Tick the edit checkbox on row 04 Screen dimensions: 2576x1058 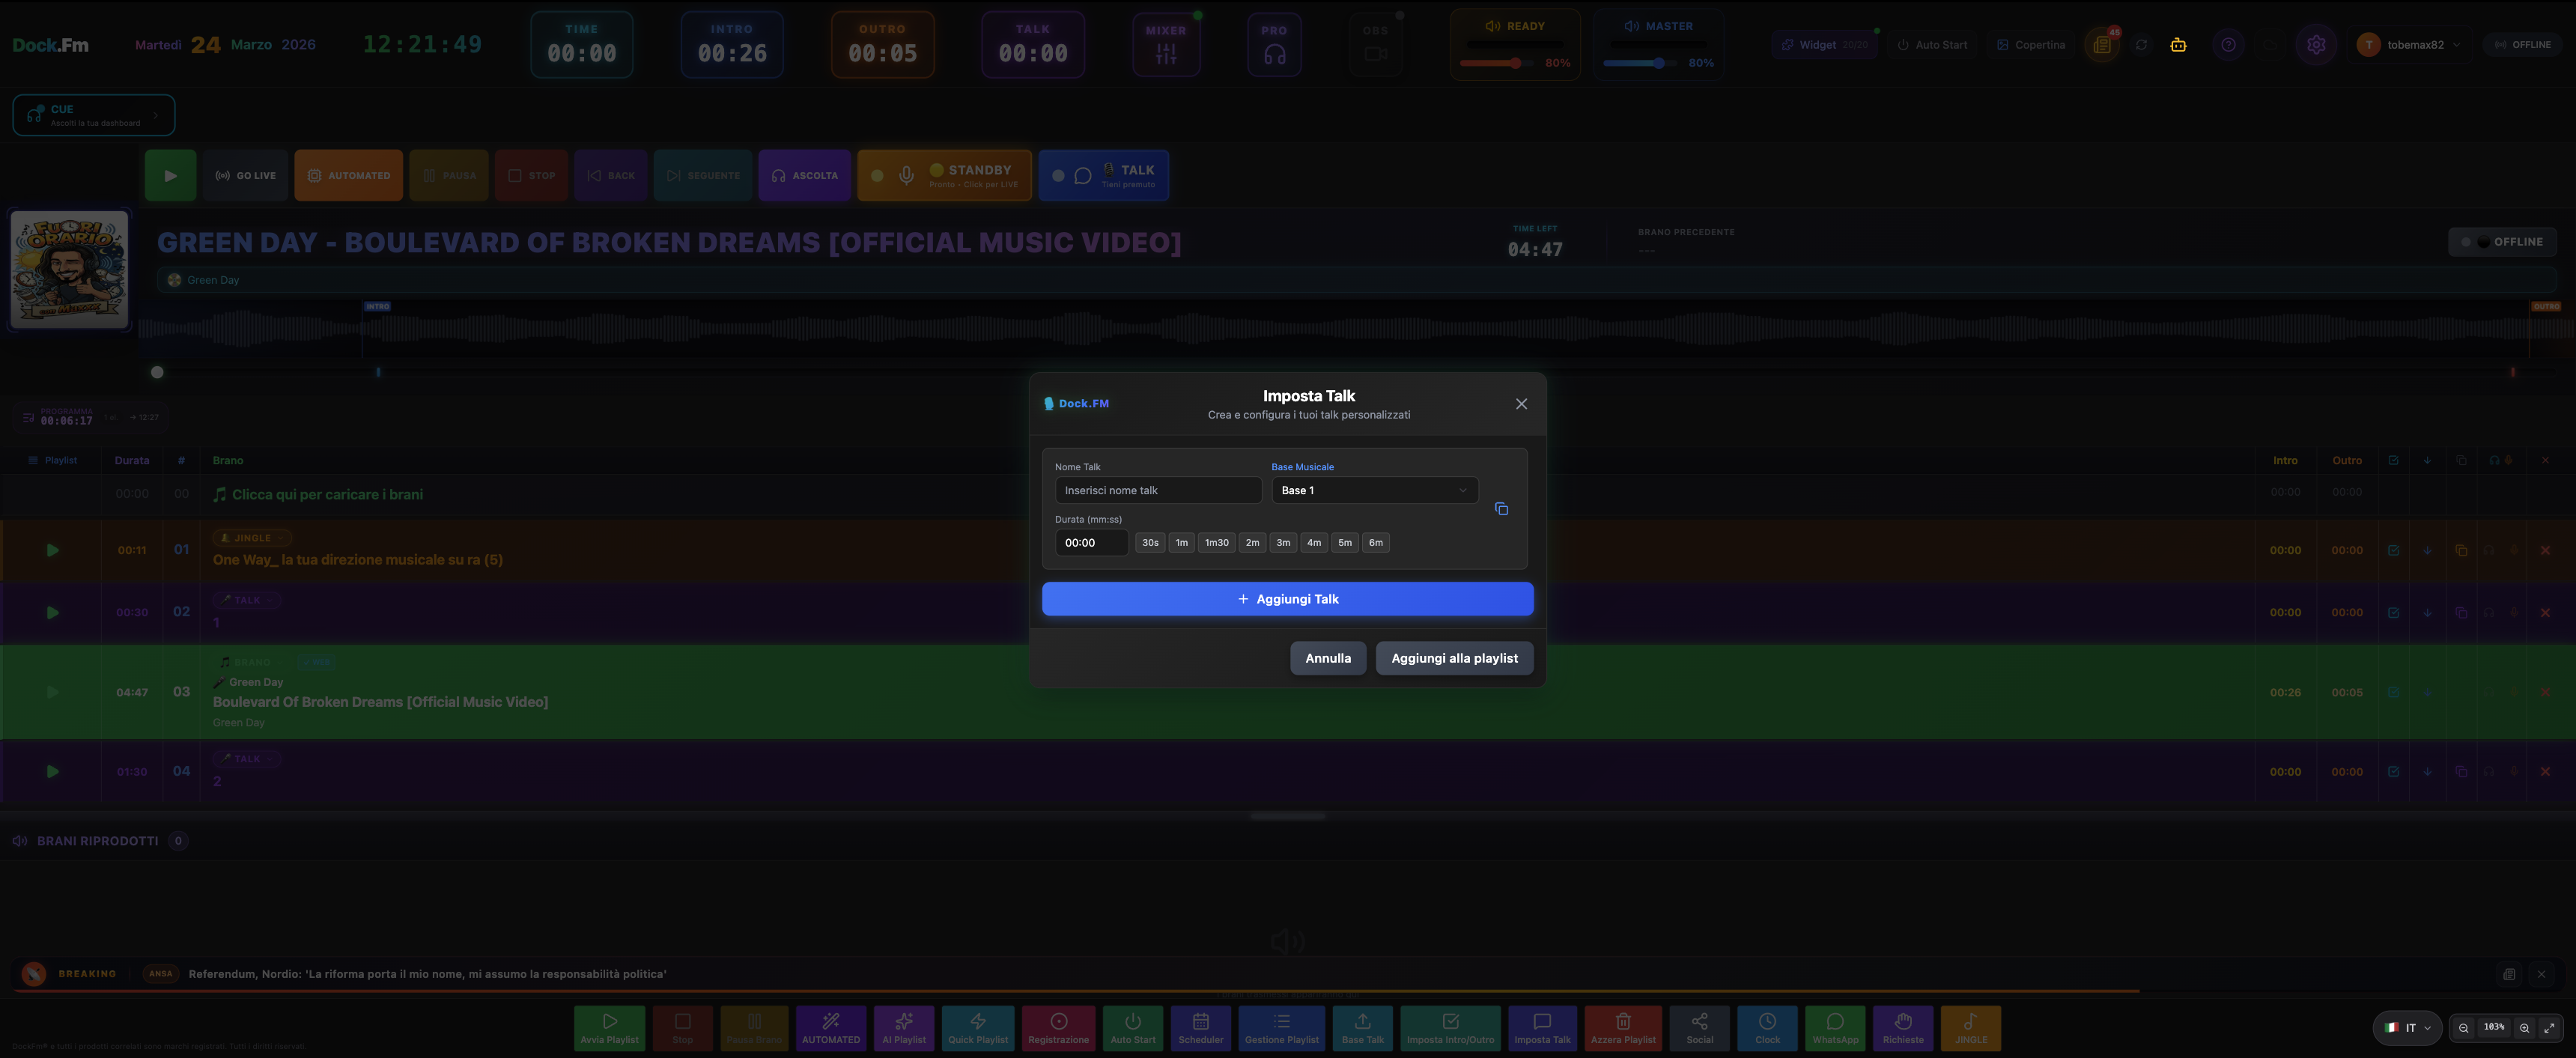[2393, 772]
